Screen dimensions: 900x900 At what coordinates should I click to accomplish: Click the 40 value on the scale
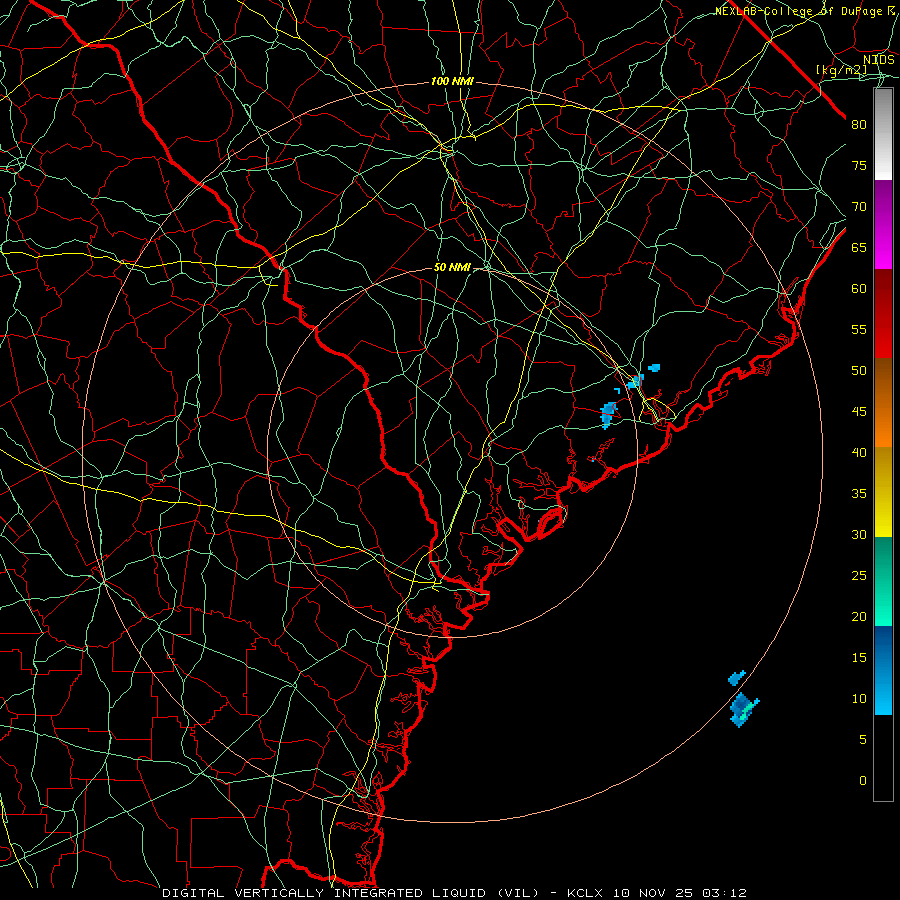coord(859,452)
